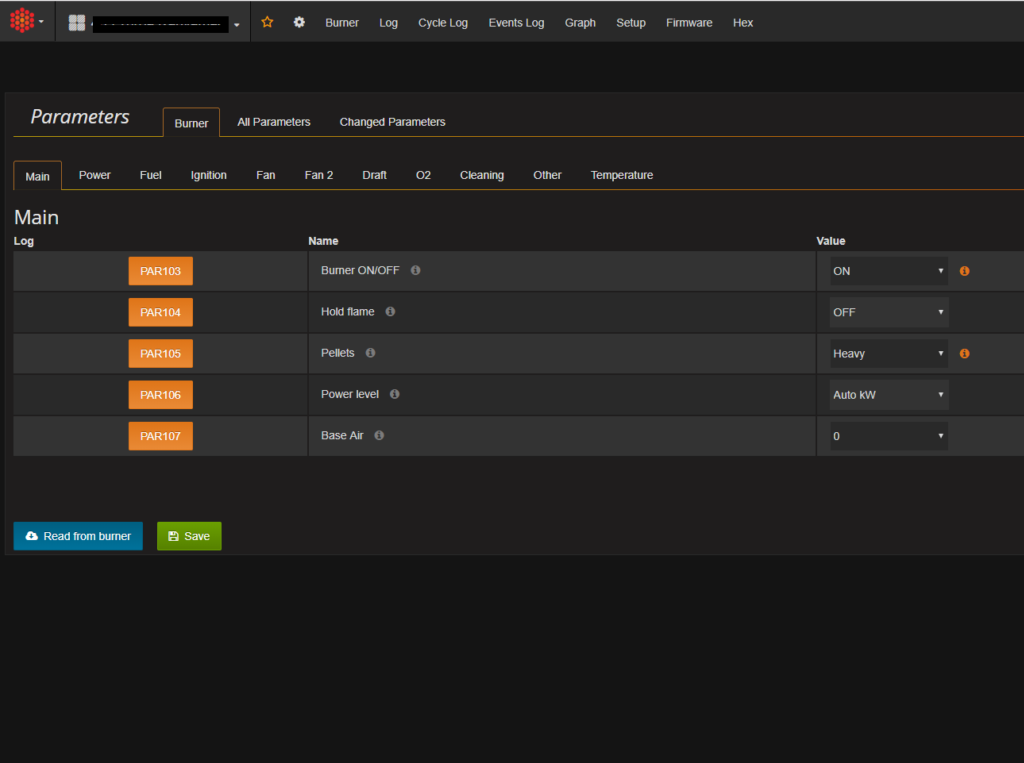1024x763 pixels.
Task: Open the Hold flame value dropdown
Action: [x=888, y=312]
